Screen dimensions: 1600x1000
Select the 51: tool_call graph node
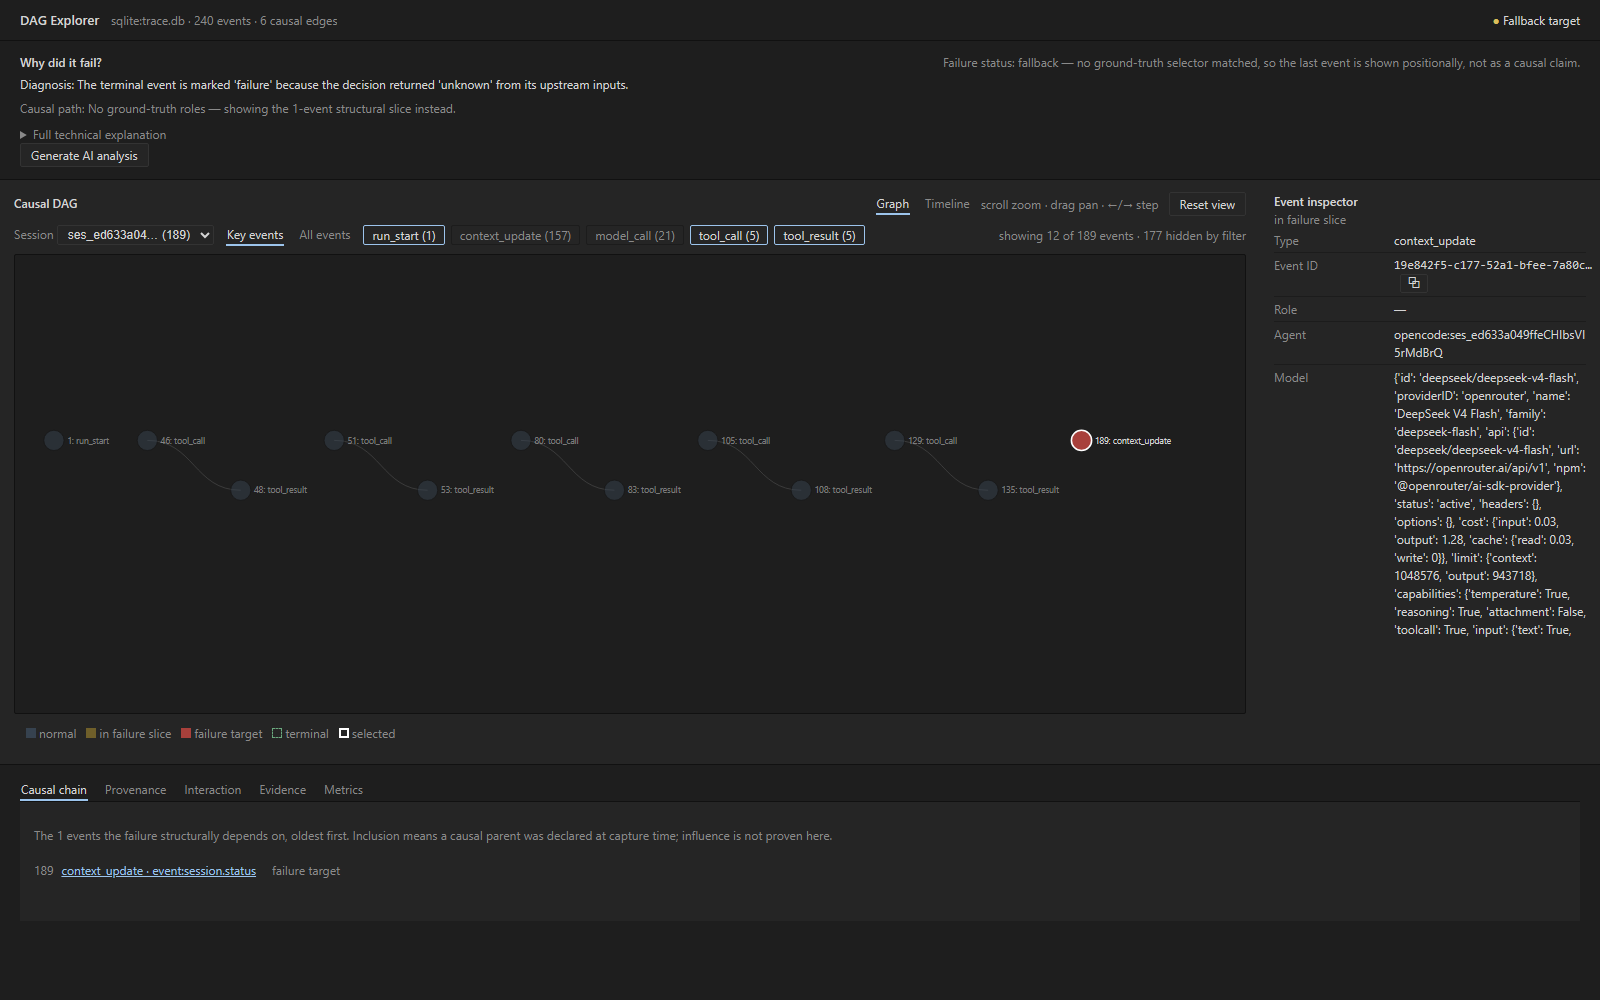[334, 440]
